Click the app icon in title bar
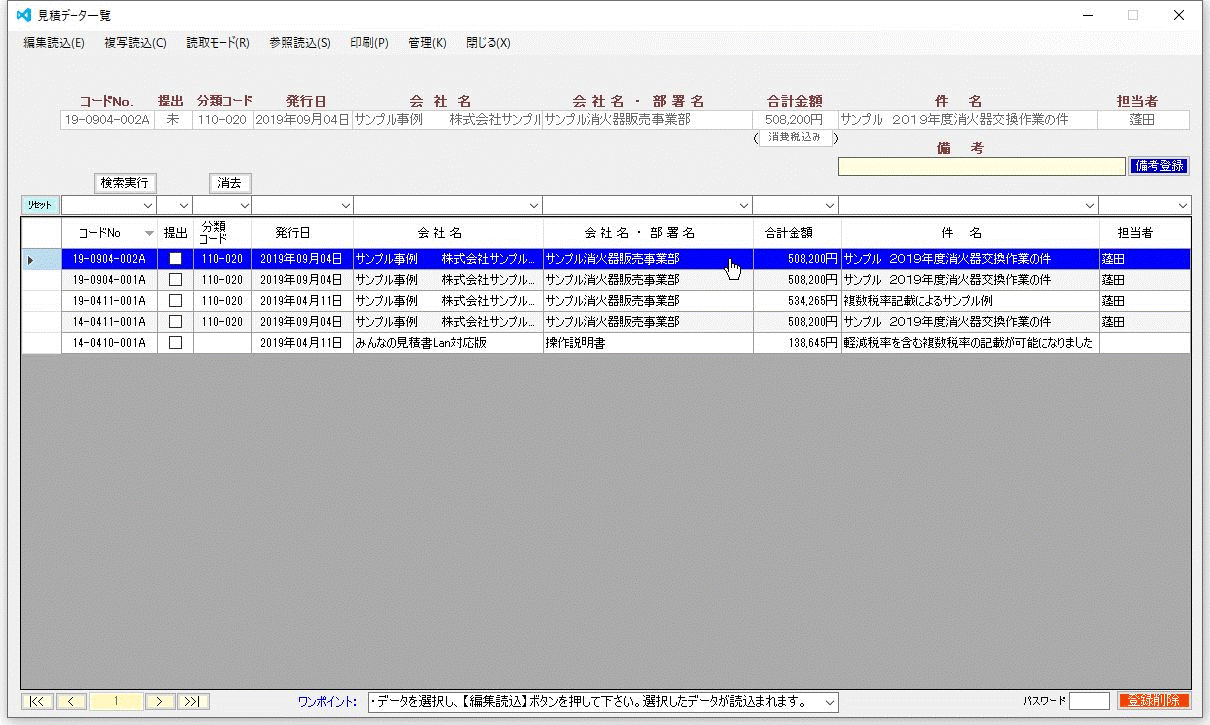The width and height of the screenshot is (1210, 725). point(25,15)
